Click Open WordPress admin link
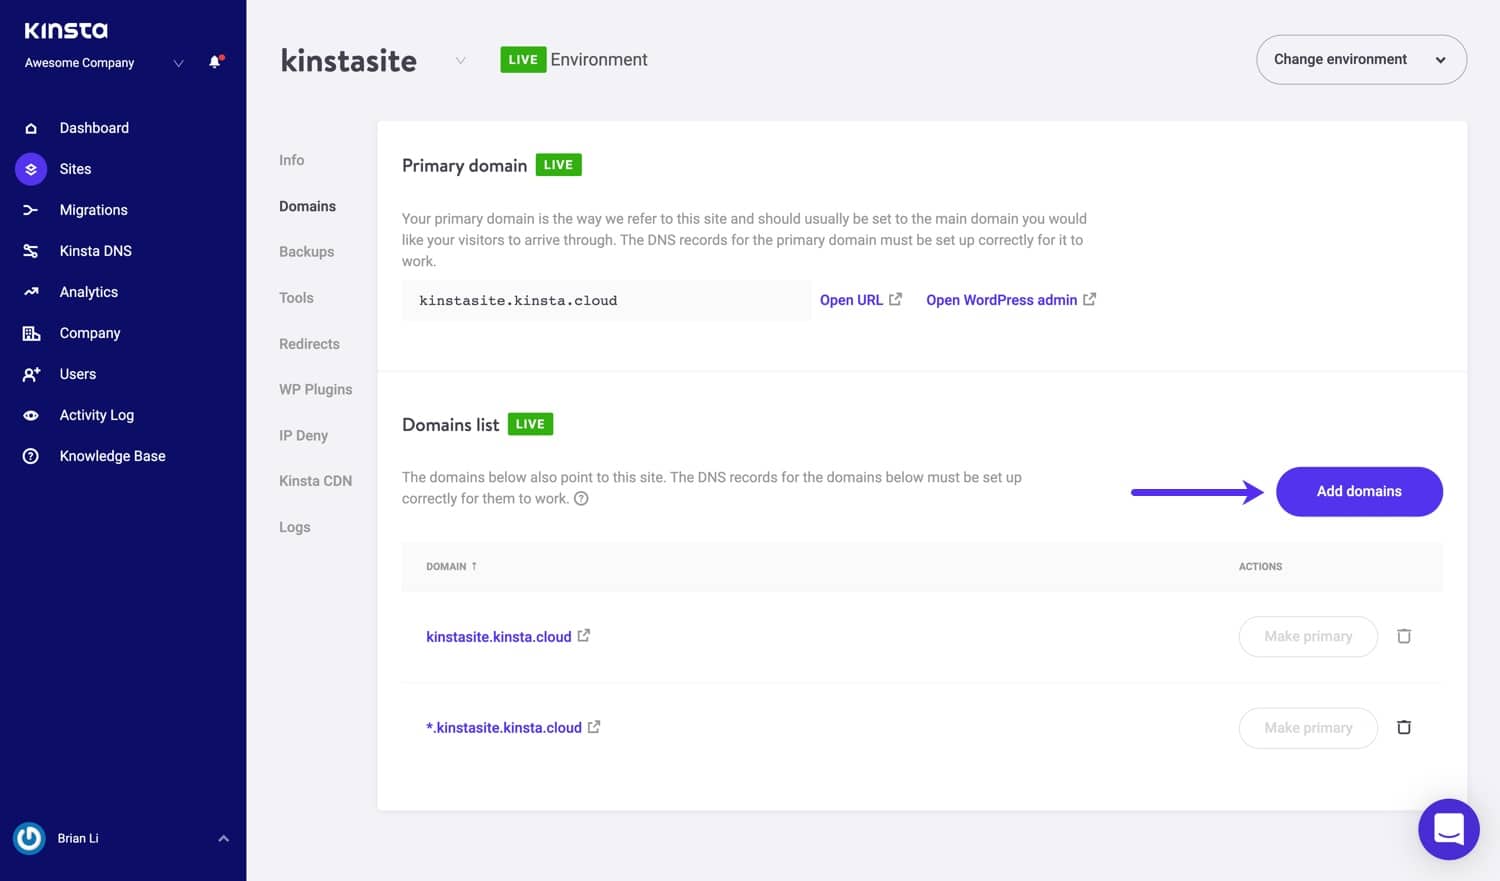1500x881 pixels. click(x=1001, y=300)
